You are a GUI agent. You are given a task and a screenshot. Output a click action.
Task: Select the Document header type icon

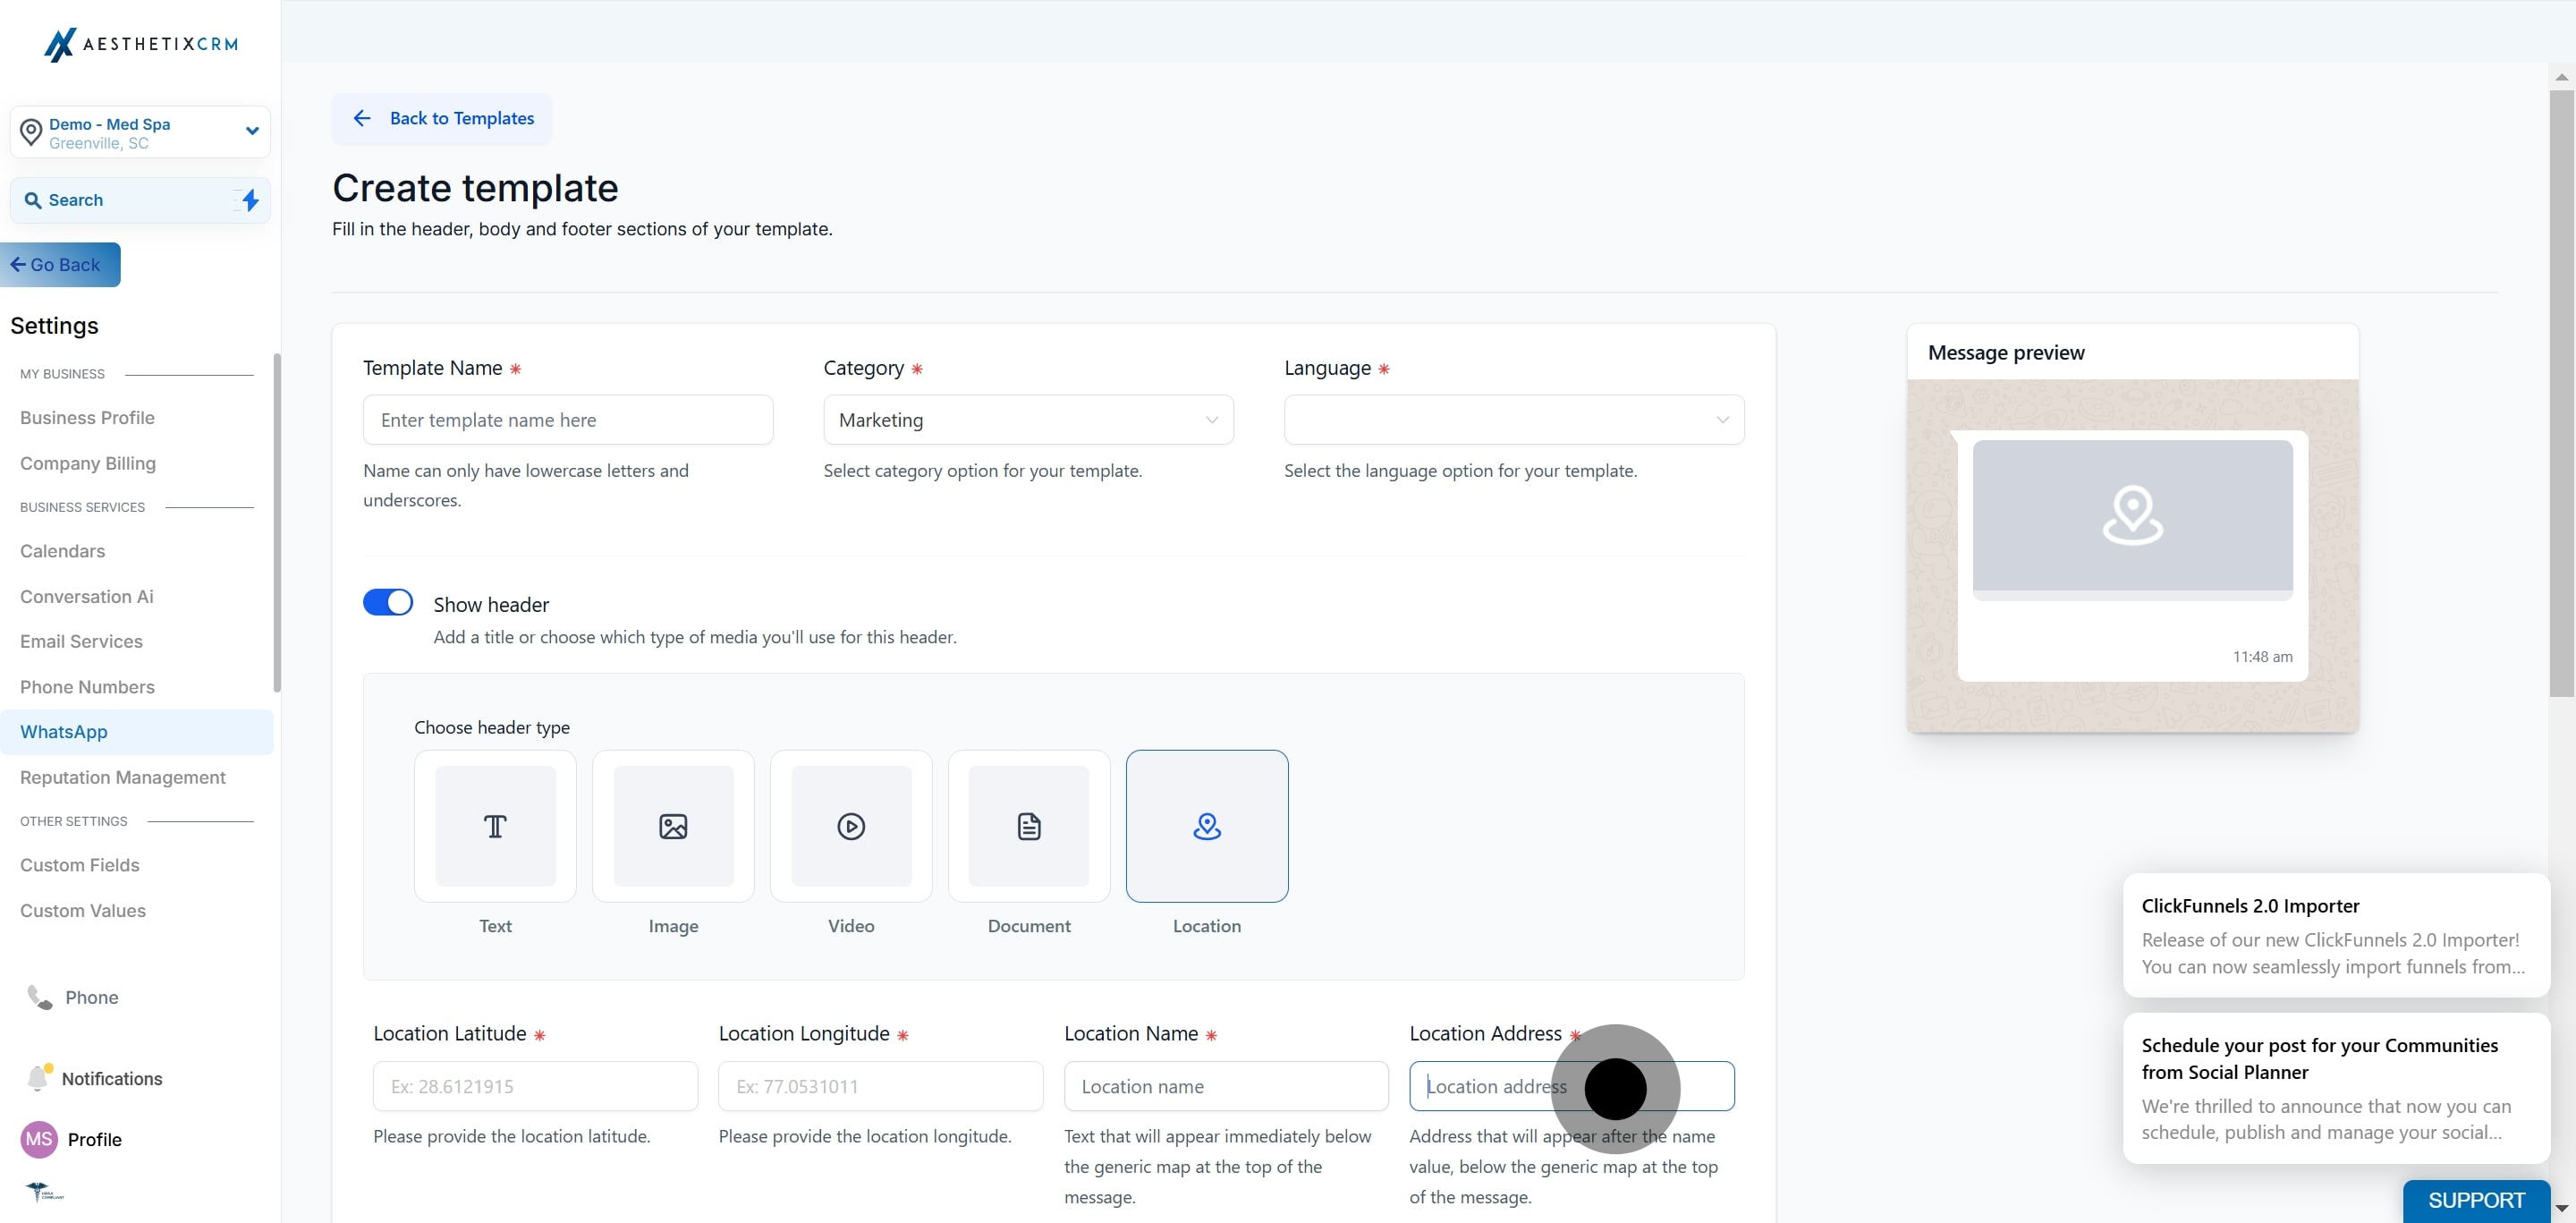(x=1029, y=826)
